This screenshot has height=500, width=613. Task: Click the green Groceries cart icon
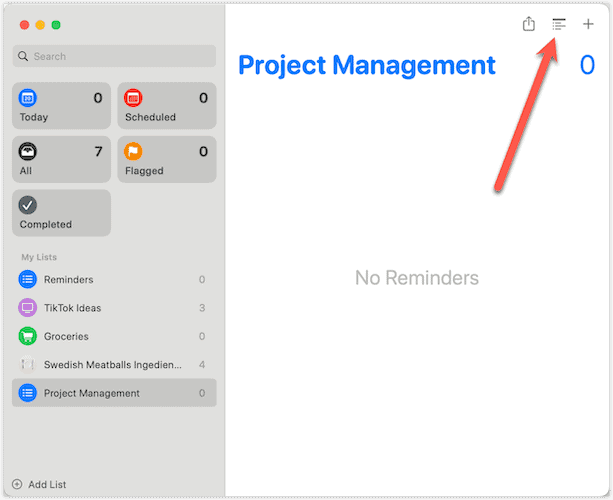[28, 336]
